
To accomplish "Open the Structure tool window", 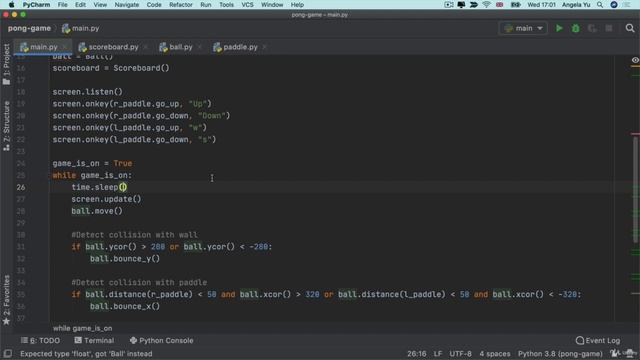I will pyautogui.click(x=6, y=126).
